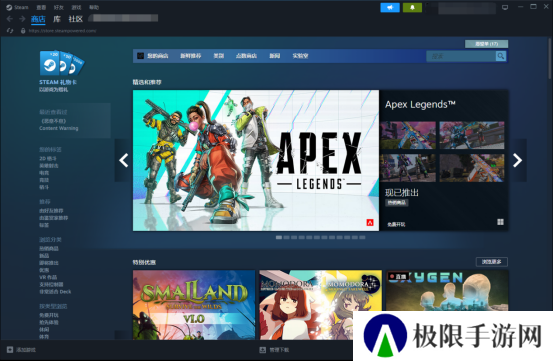Screen dimensions: 553x361
Task: Switch to the 库 tab
Action: [x=57, y=19]
